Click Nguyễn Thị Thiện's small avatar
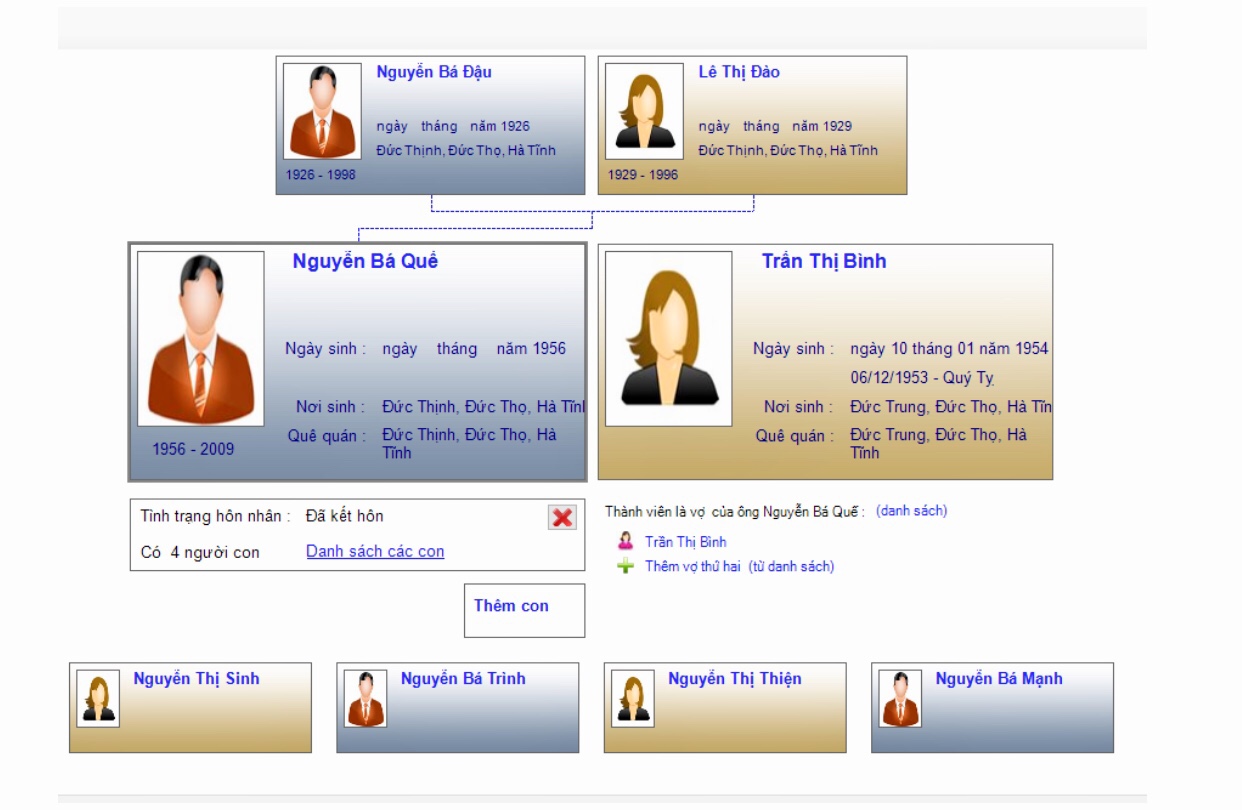This screenshot has width=1242, height=810. coord(633,698)
